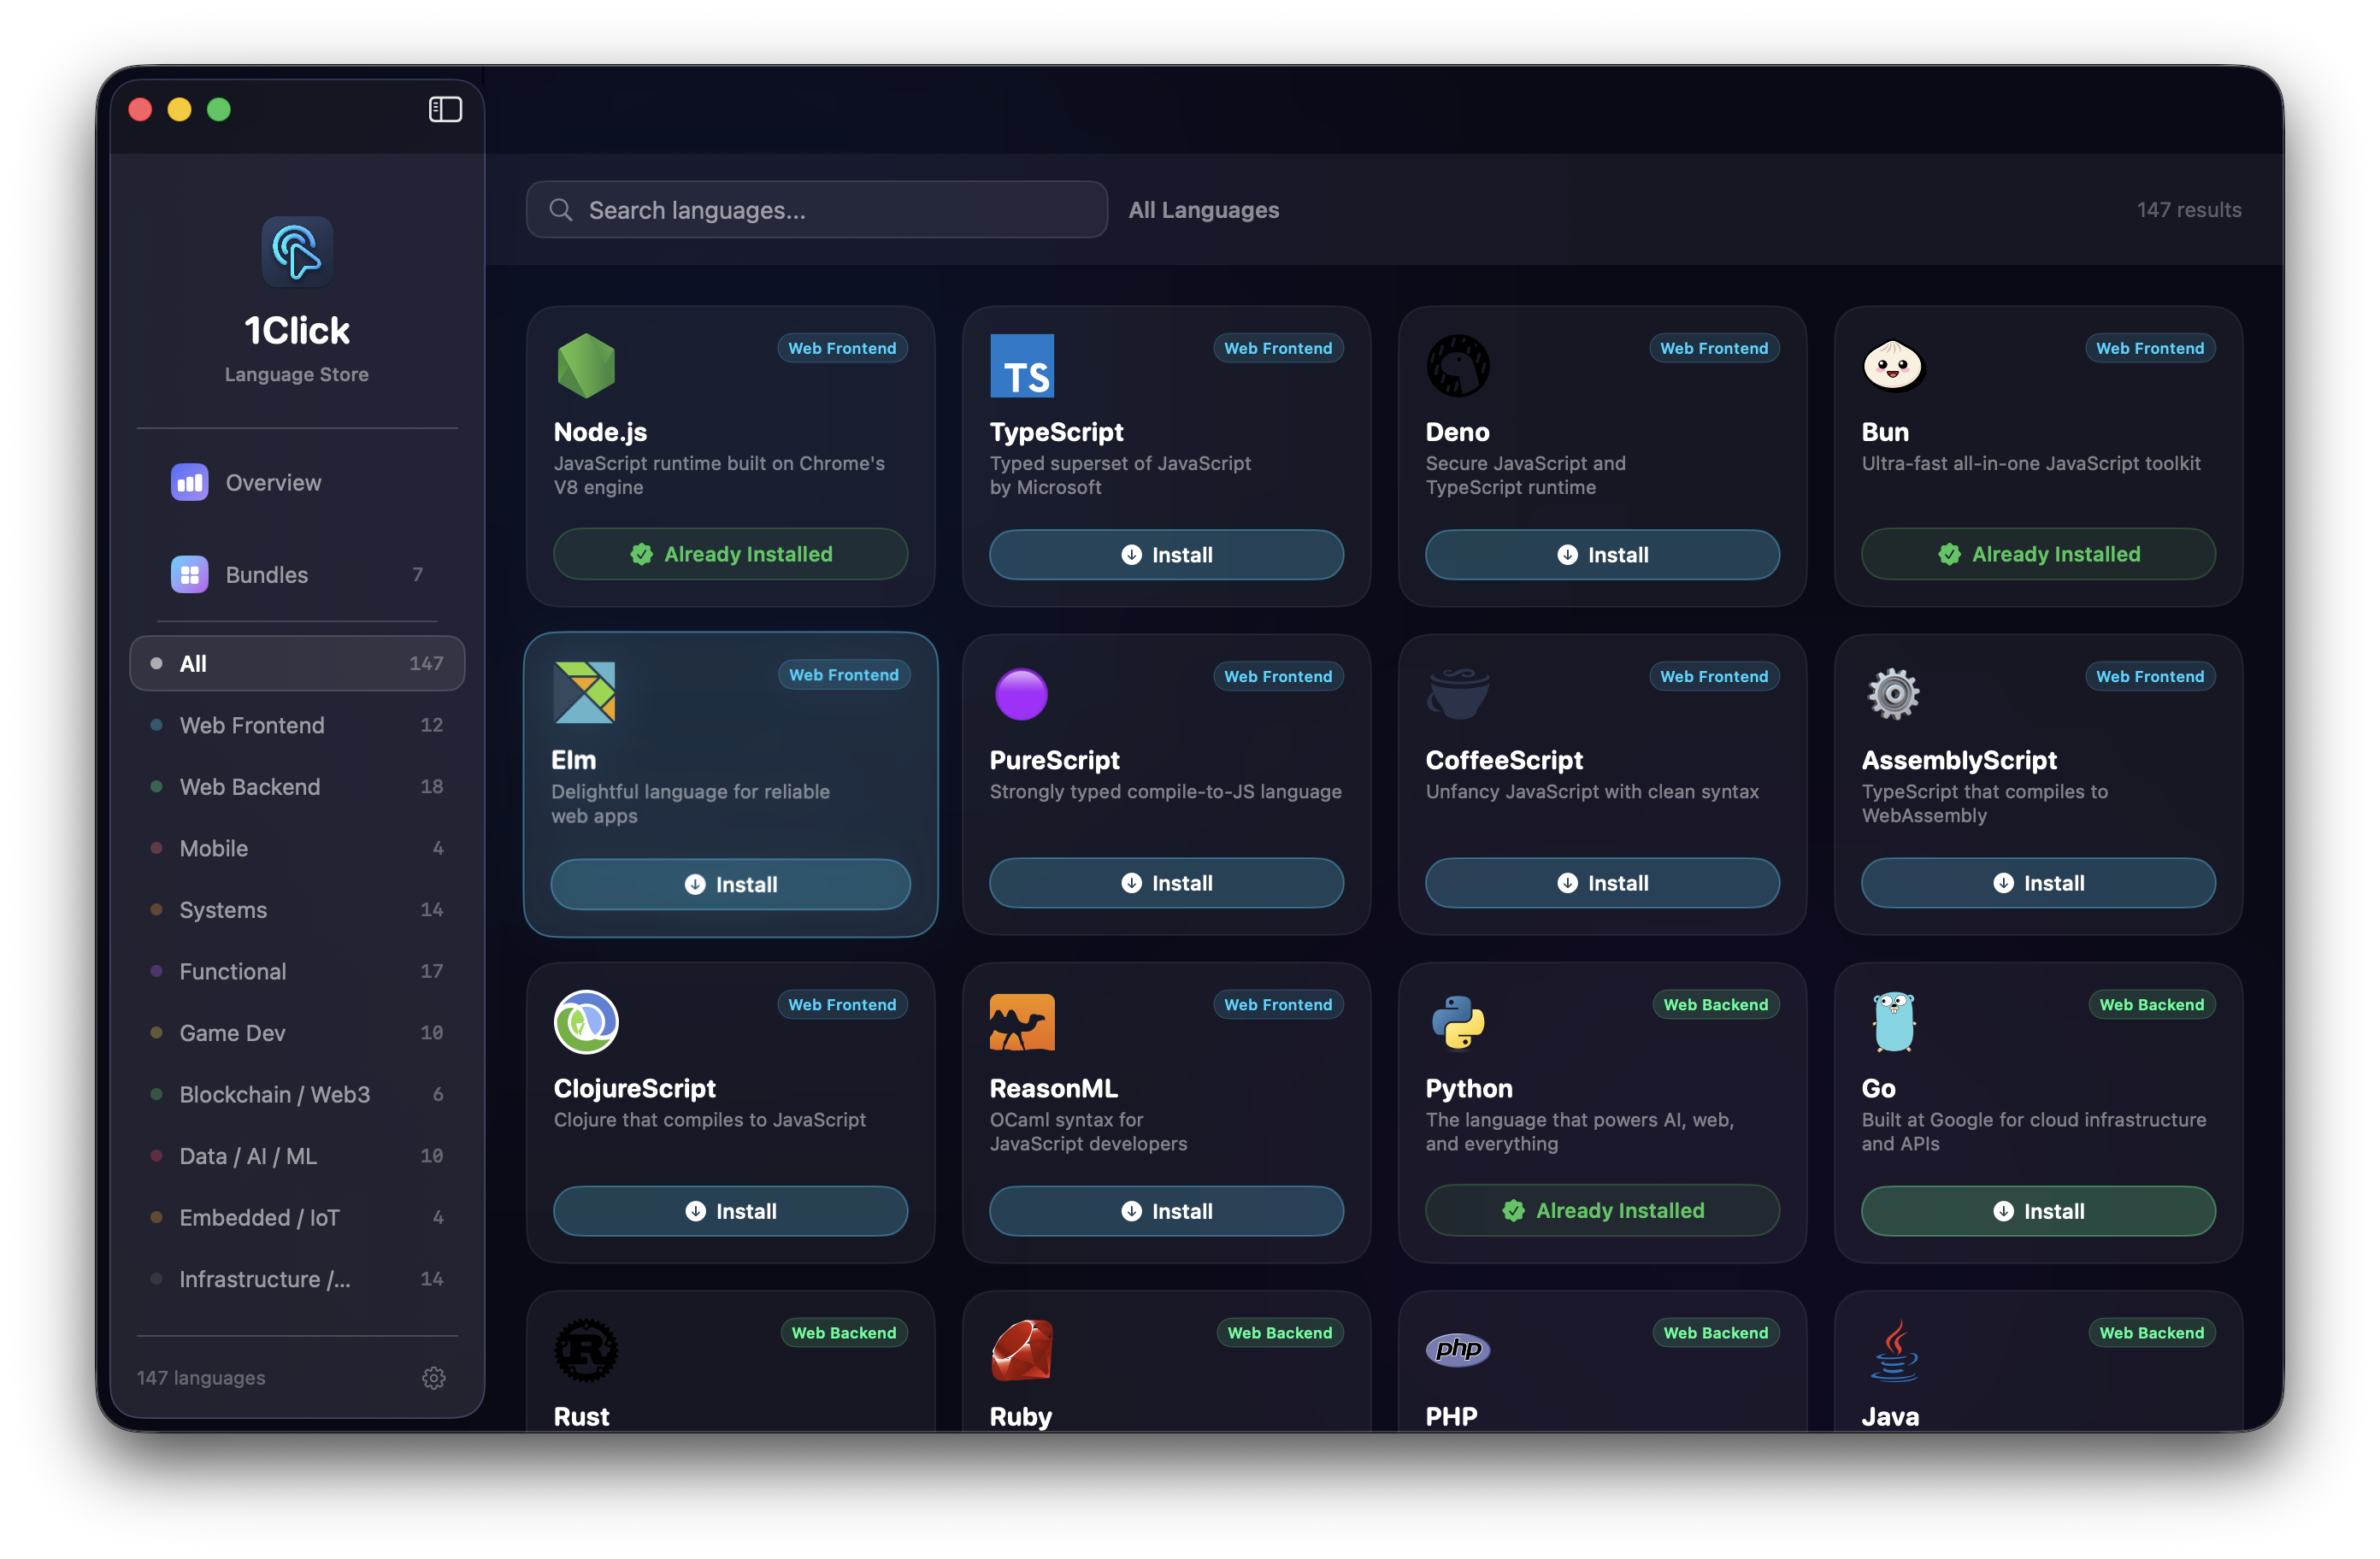Click the All Languages heading
Image resolution: width=2380 pixels, height=1559 pixels.
point(1203,210)
